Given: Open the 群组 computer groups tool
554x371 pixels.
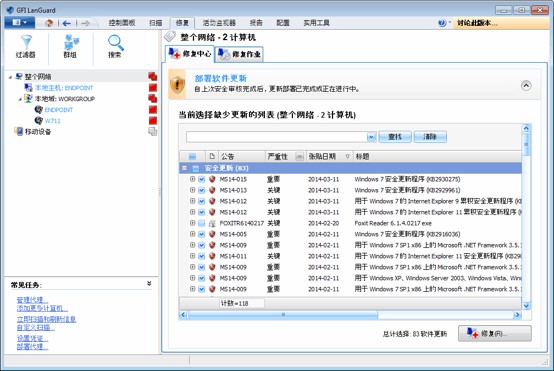Looking at the screenshot, I should pos(70,46).
